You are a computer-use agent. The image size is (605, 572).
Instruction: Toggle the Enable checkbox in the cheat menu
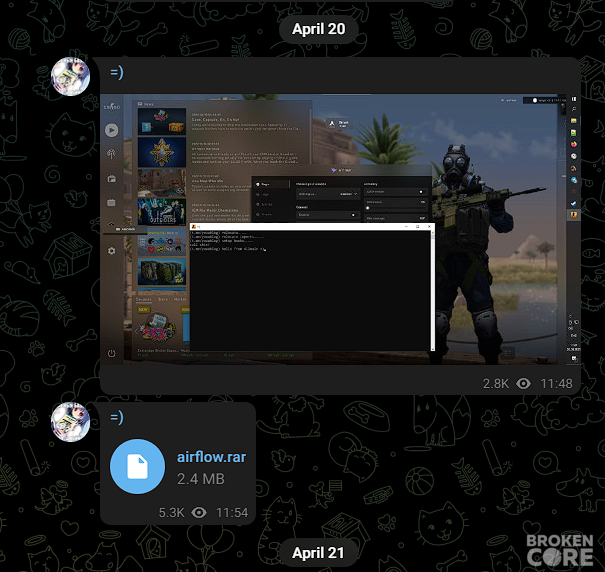[353, 215]
